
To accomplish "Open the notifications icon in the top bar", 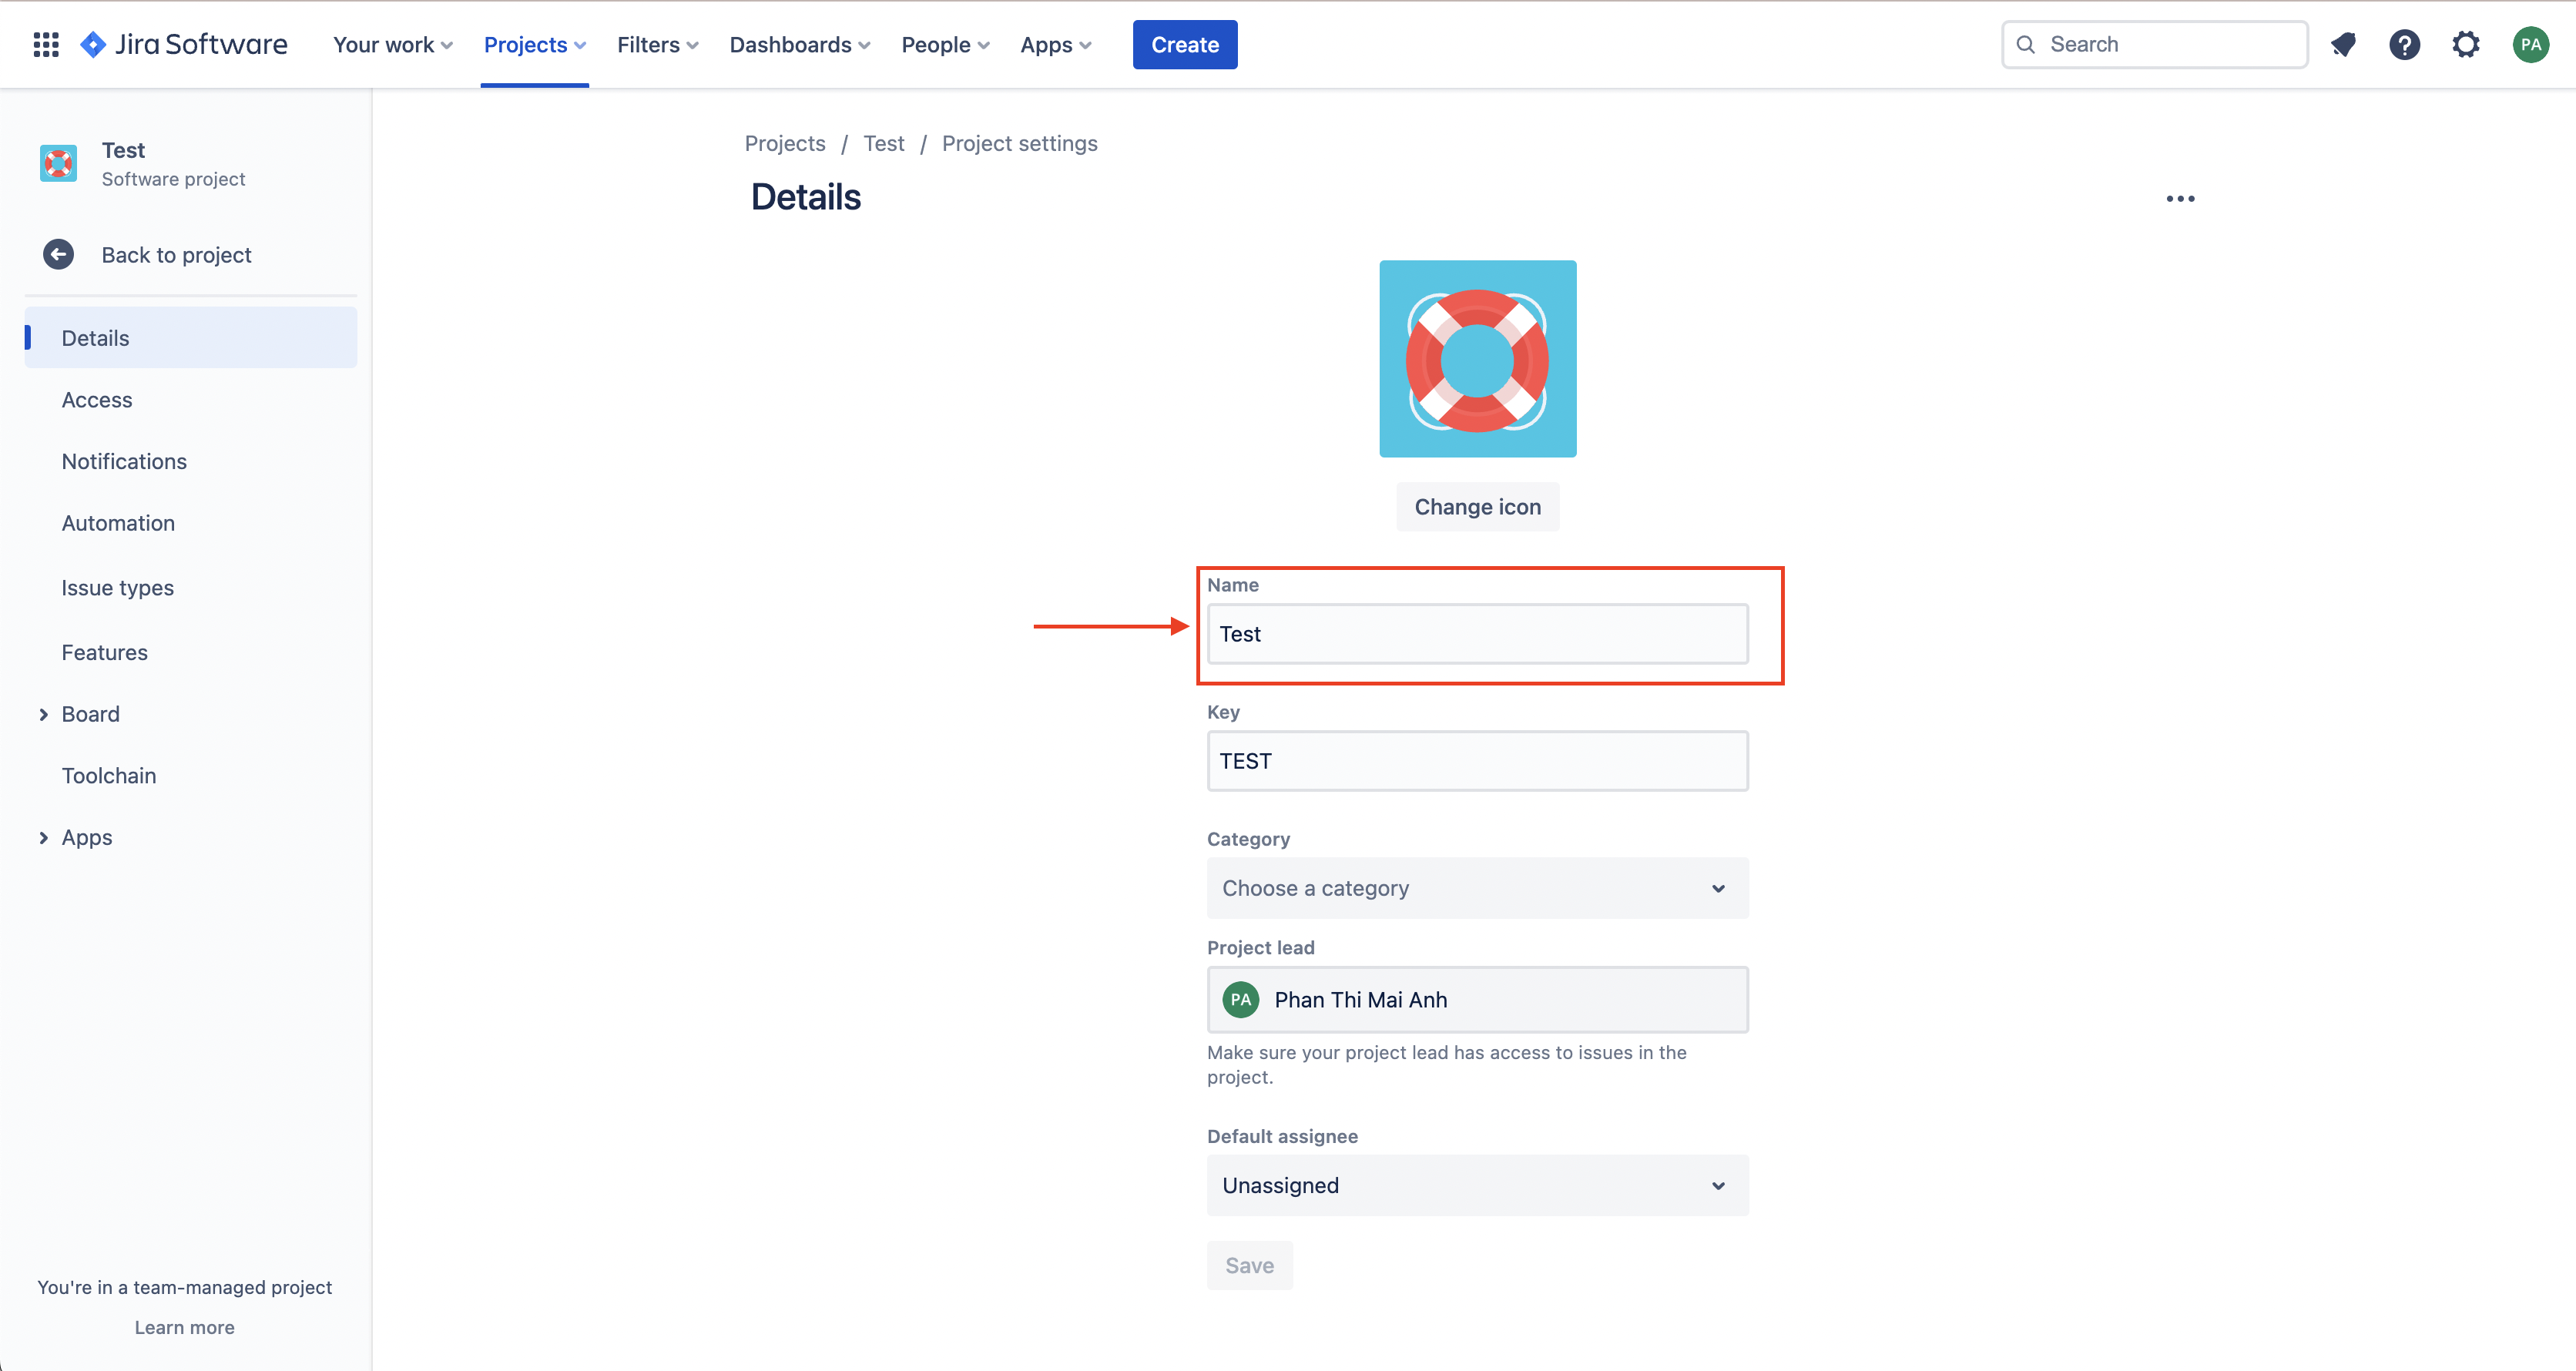I will [x=2343, y=45].
